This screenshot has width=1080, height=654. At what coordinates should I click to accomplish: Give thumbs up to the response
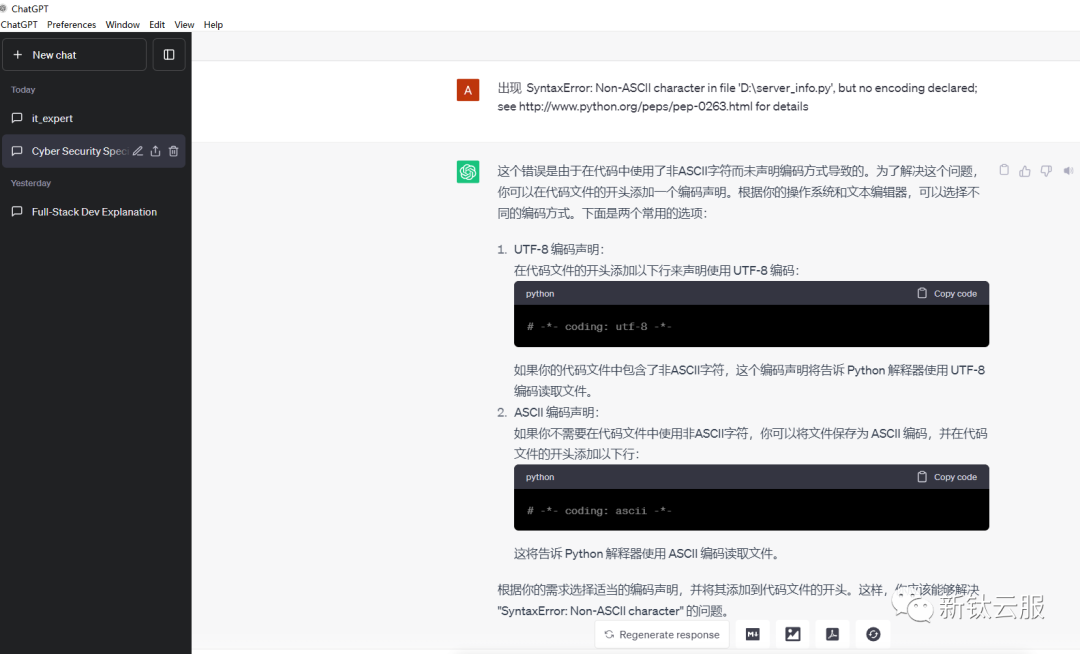(x=1025, y=171)
